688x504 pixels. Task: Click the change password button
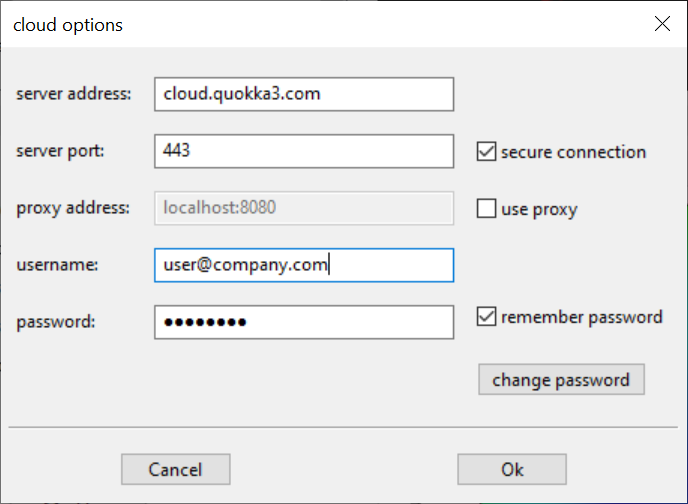click(561, 379)
